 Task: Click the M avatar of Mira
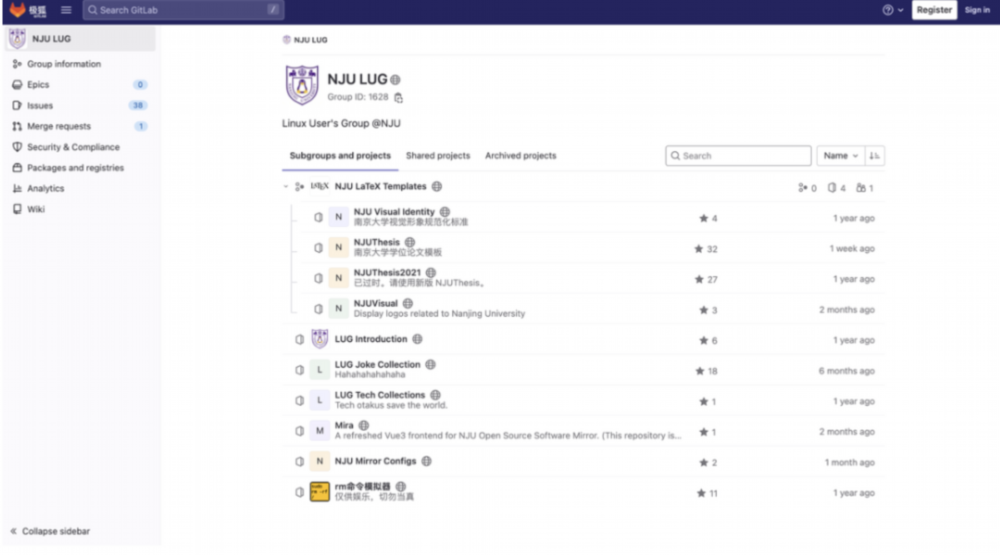[x=320, y=431]
